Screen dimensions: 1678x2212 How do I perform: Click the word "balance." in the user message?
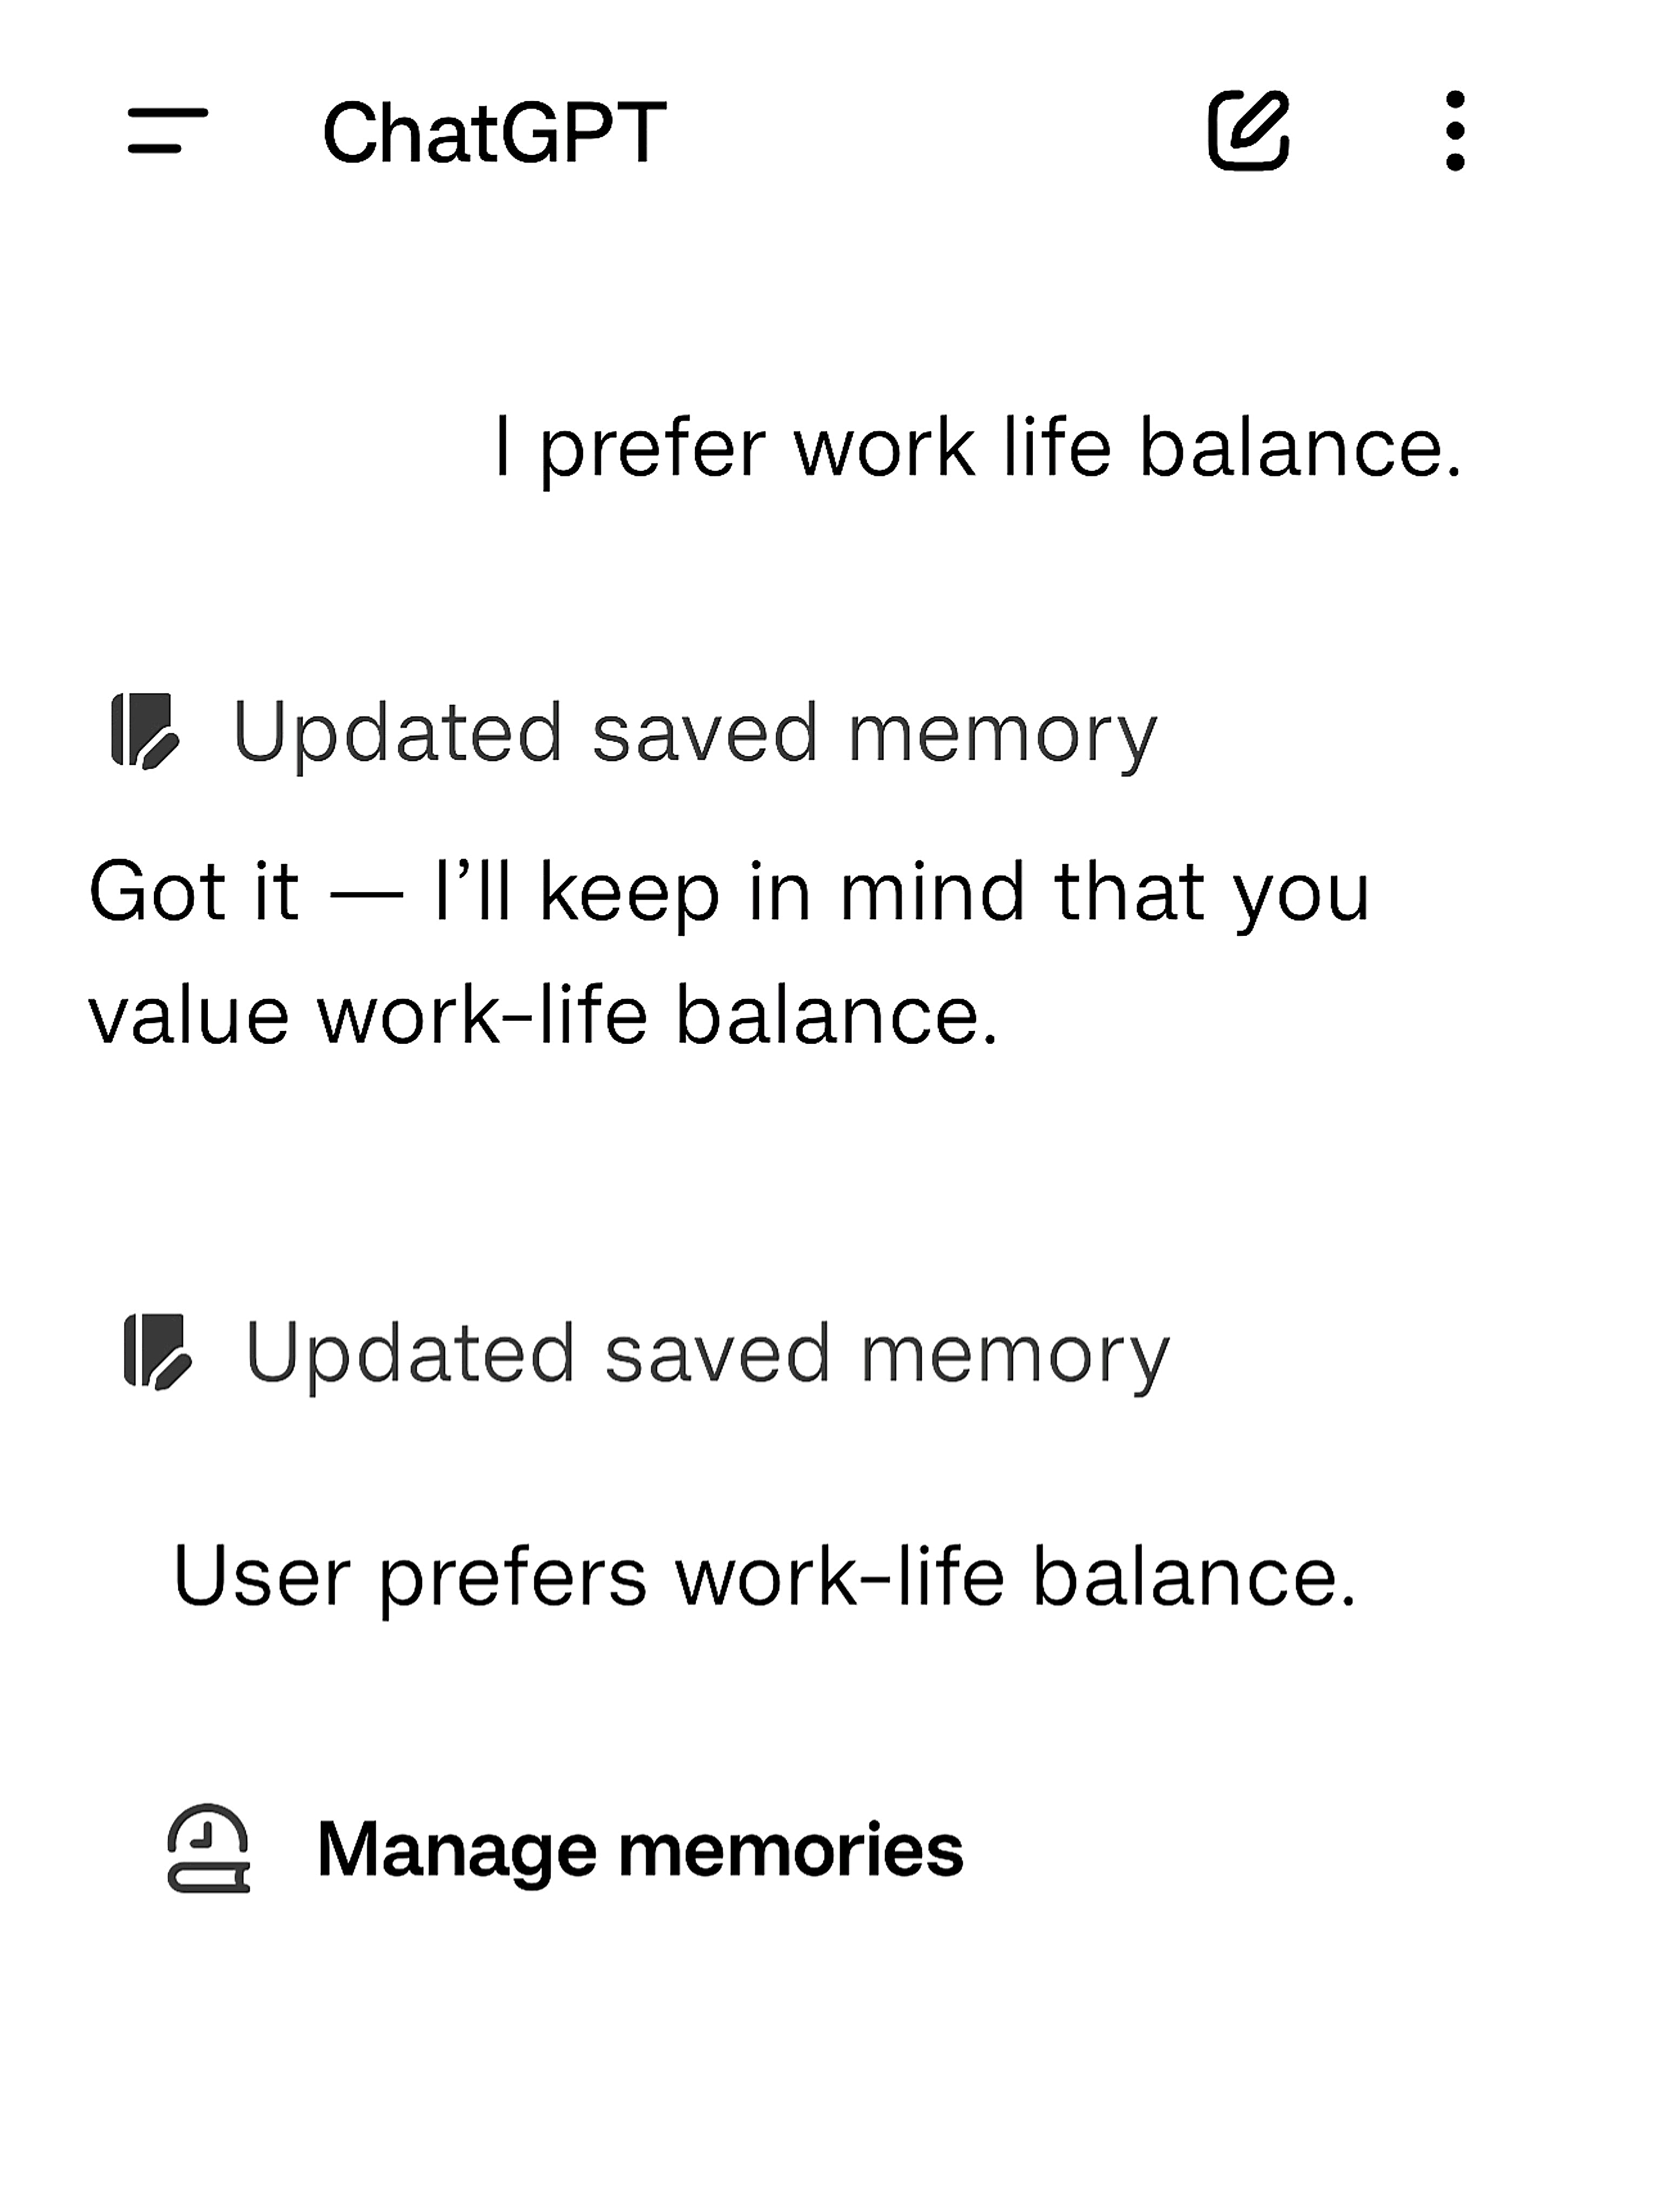click(x=1300, y=448)
